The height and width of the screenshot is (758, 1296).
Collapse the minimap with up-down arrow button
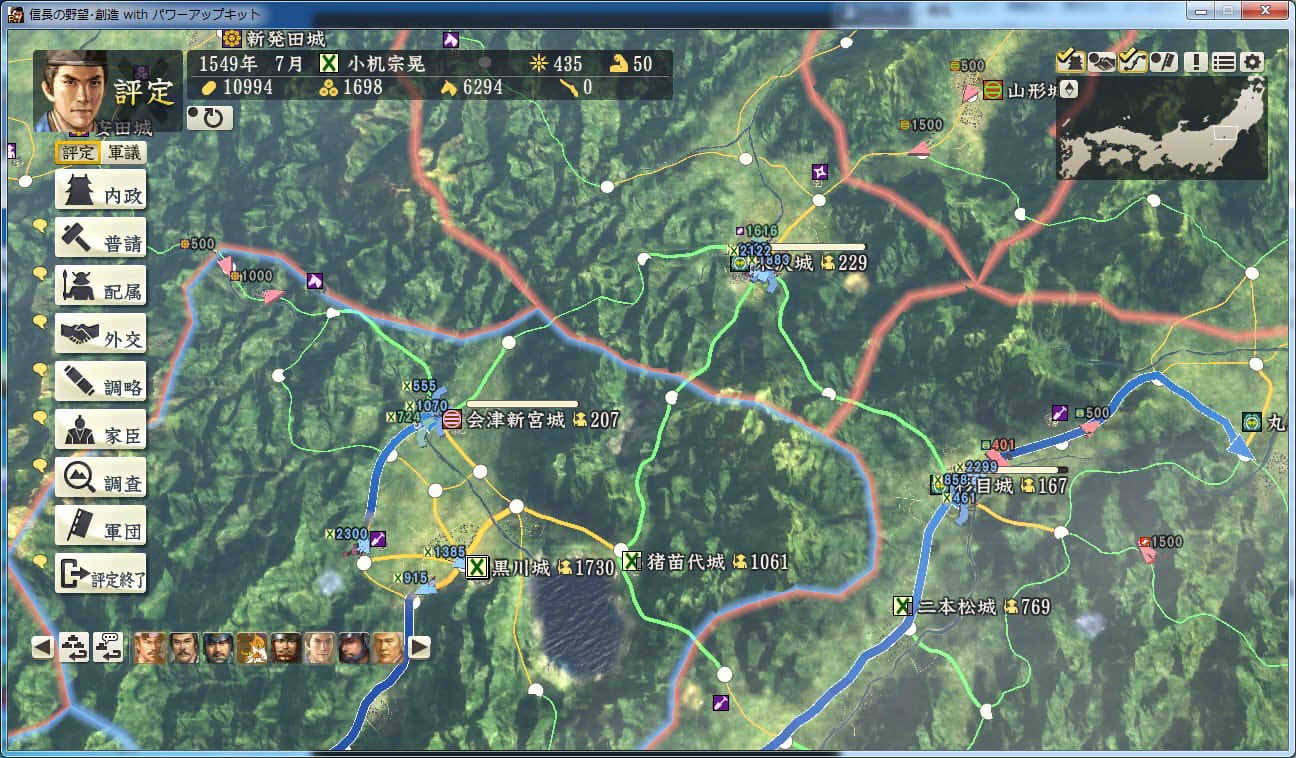(1069, 89)
